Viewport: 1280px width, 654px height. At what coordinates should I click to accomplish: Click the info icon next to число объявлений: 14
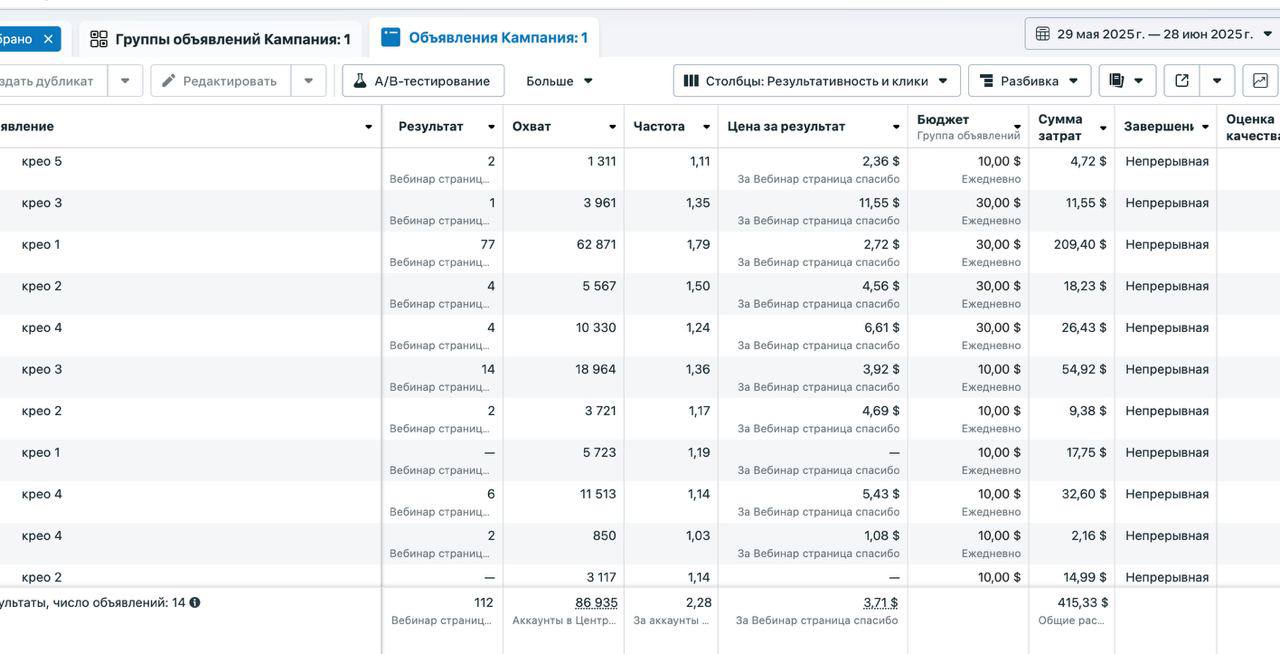pyautogui.click(x=195, y=603)
